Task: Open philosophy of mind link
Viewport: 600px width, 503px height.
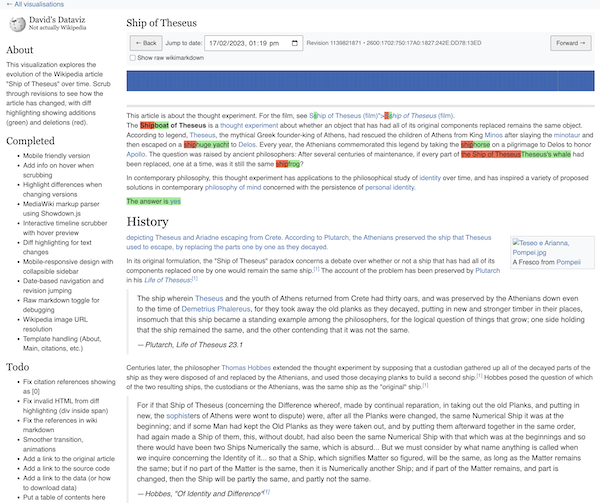Action: [x=233, y=187]
